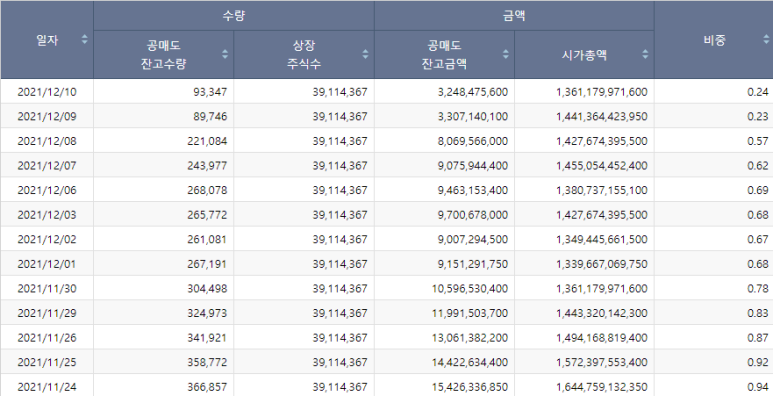The width and height of the screenshot is (773, 396).
Task: Click ratio value 0.94
Action: click(758, 387)
